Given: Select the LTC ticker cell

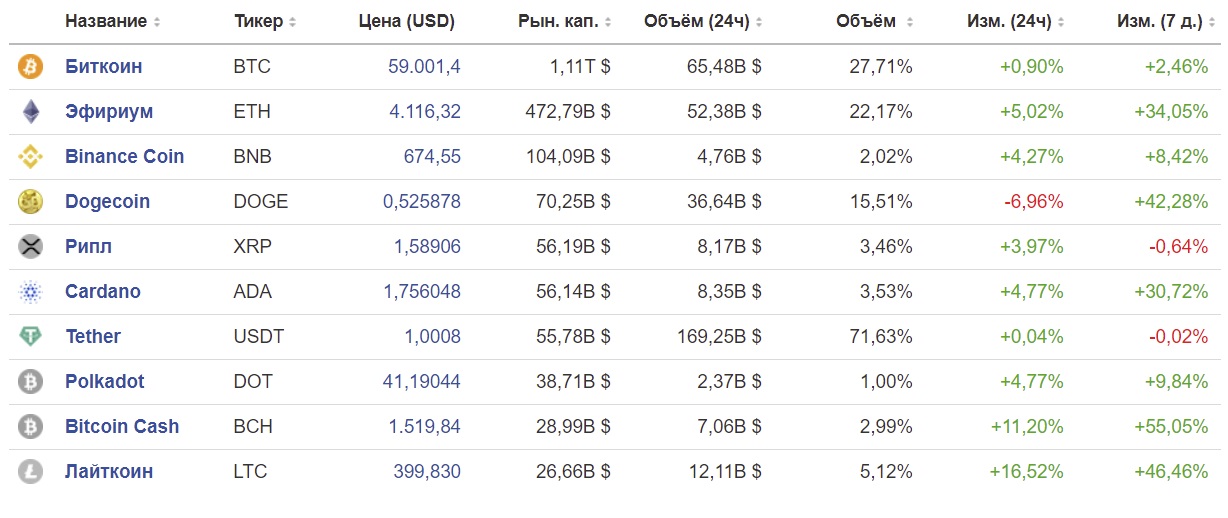Looking at the screenshot, I should click(250, 472).
